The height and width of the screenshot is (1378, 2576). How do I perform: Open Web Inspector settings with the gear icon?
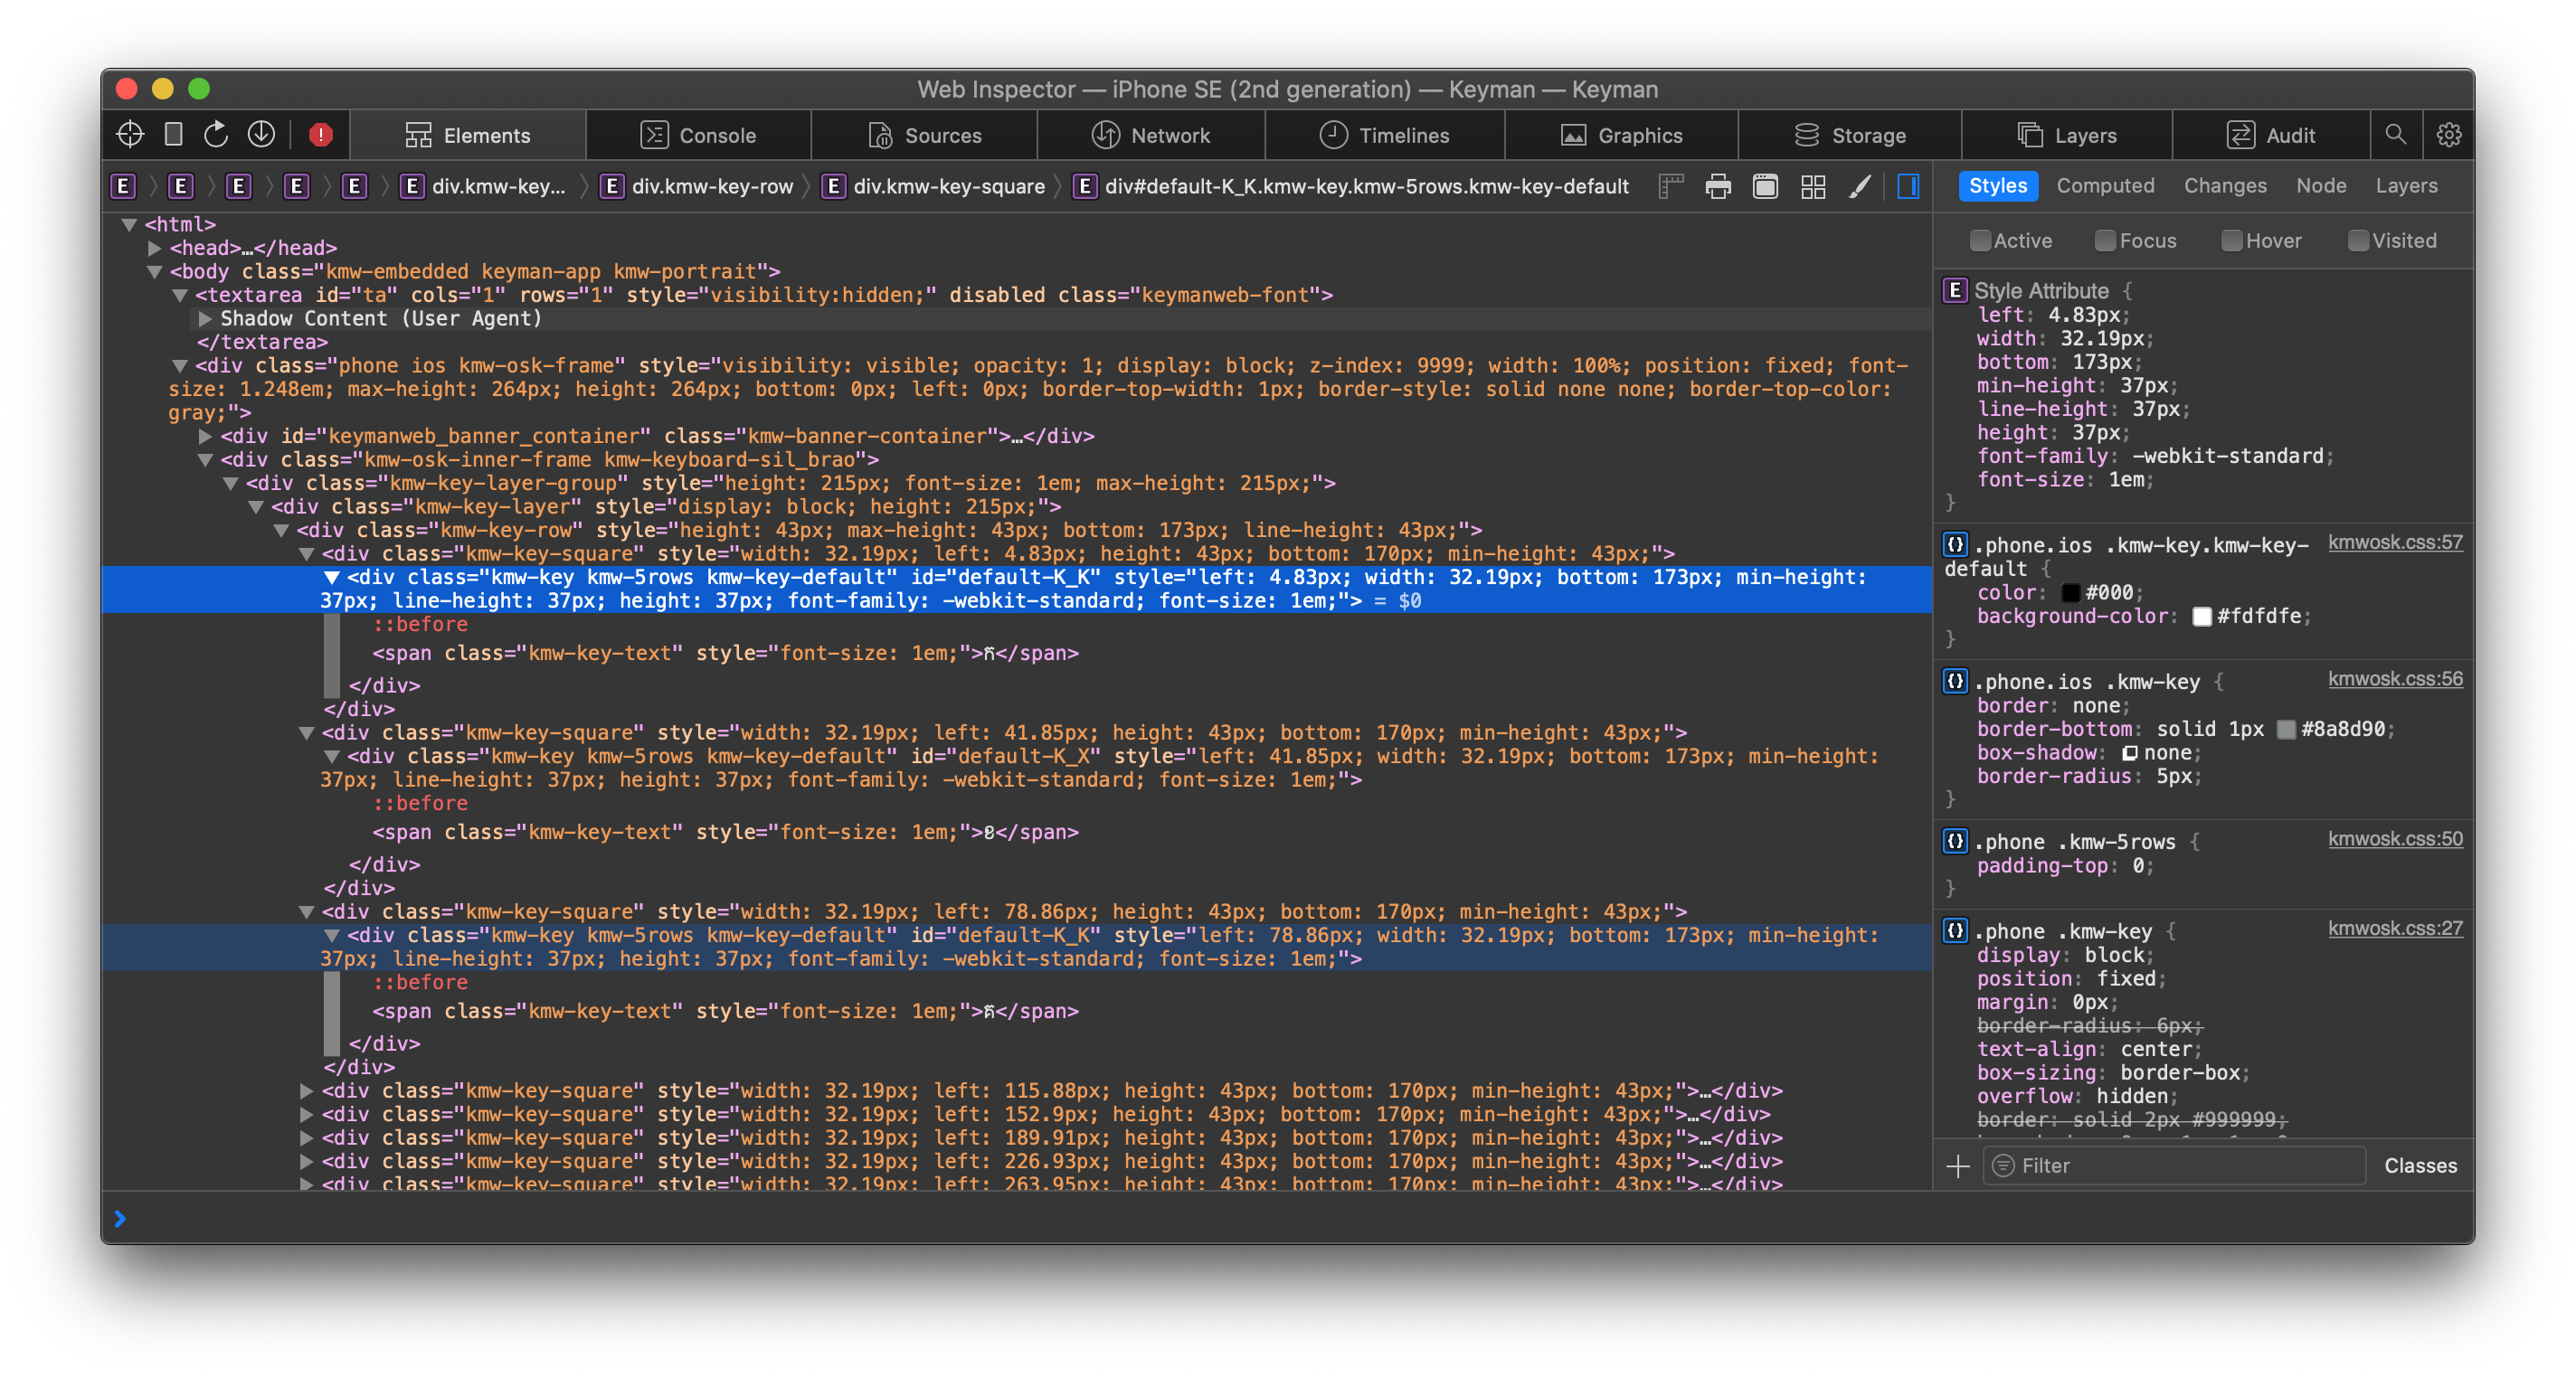2449,134
